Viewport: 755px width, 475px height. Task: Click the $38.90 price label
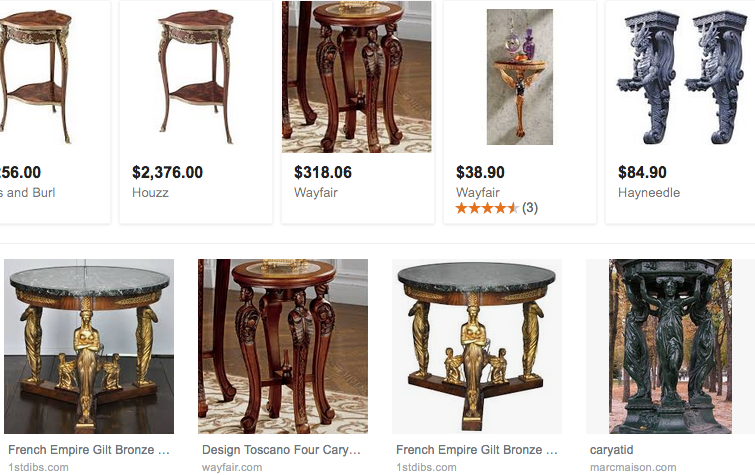[x=481, y=172]
